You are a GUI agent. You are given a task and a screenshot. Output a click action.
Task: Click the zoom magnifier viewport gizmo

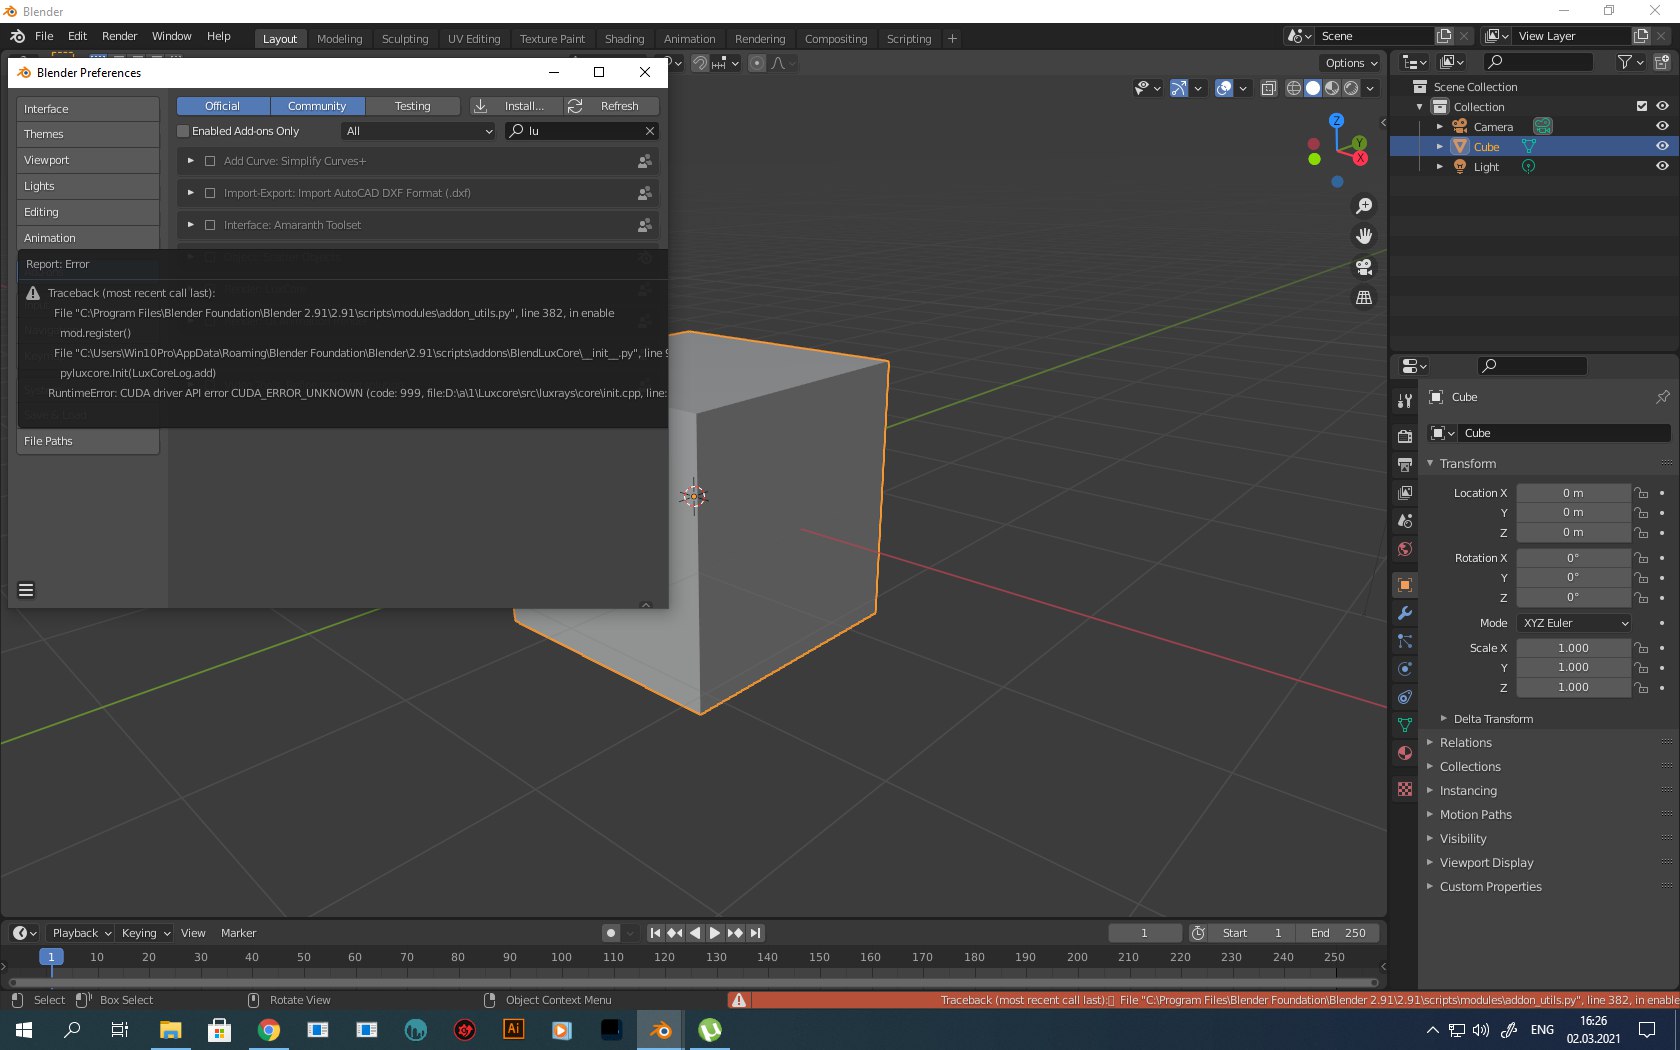point(1364,206)
